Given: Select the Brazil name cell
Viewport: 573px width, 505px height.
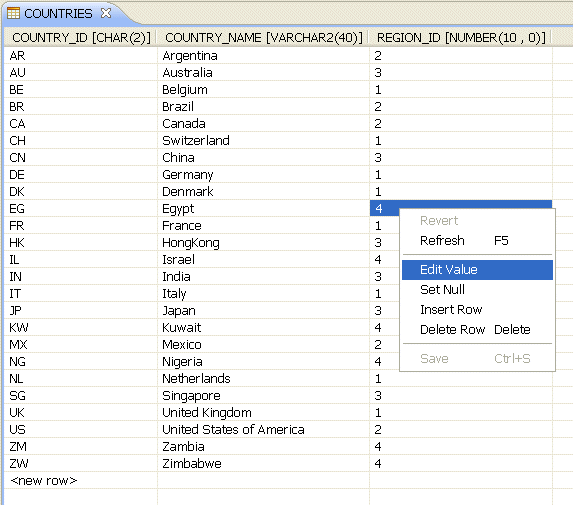Looking at the screenshot, I should (263, 107).
